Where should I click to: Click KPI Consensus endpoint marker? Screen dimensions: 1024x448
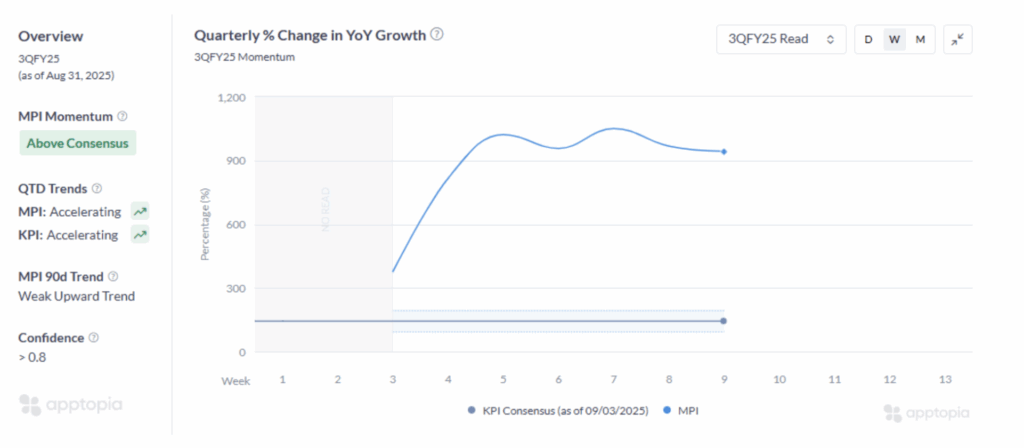click(723, 321)
